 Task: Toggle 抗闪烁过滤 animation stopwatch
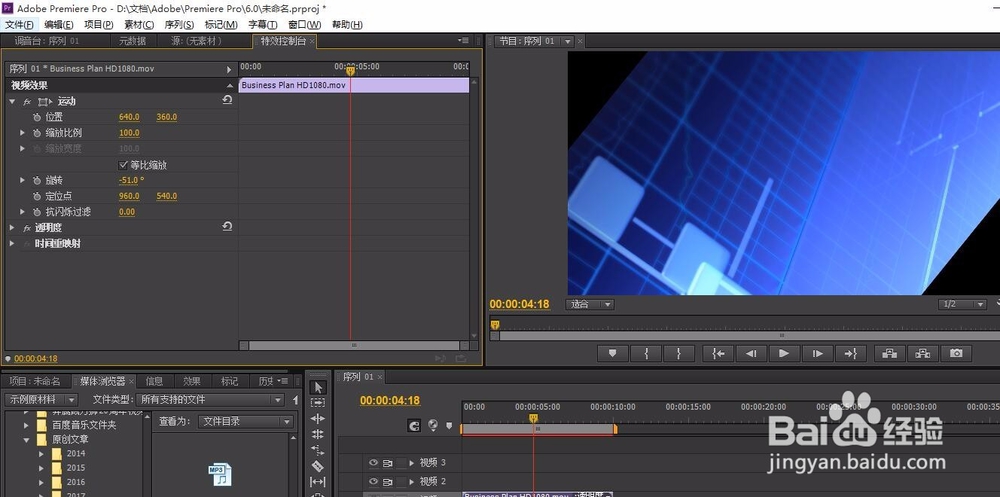(36, 212)
